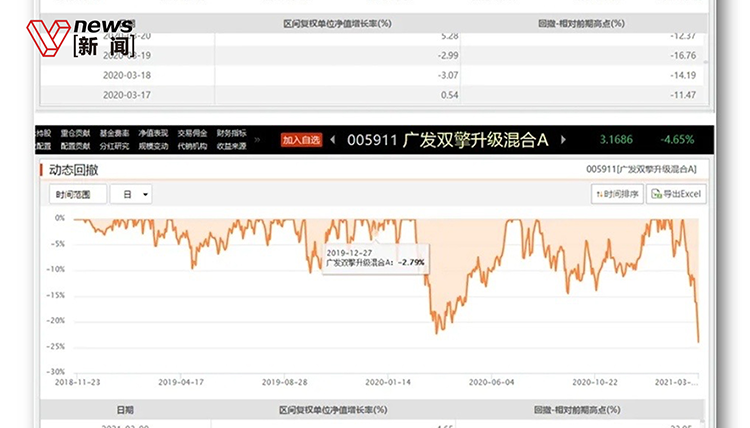Click x-axis label 2019-04-17
The image size is (750, 428).
[x=181, y=382]
